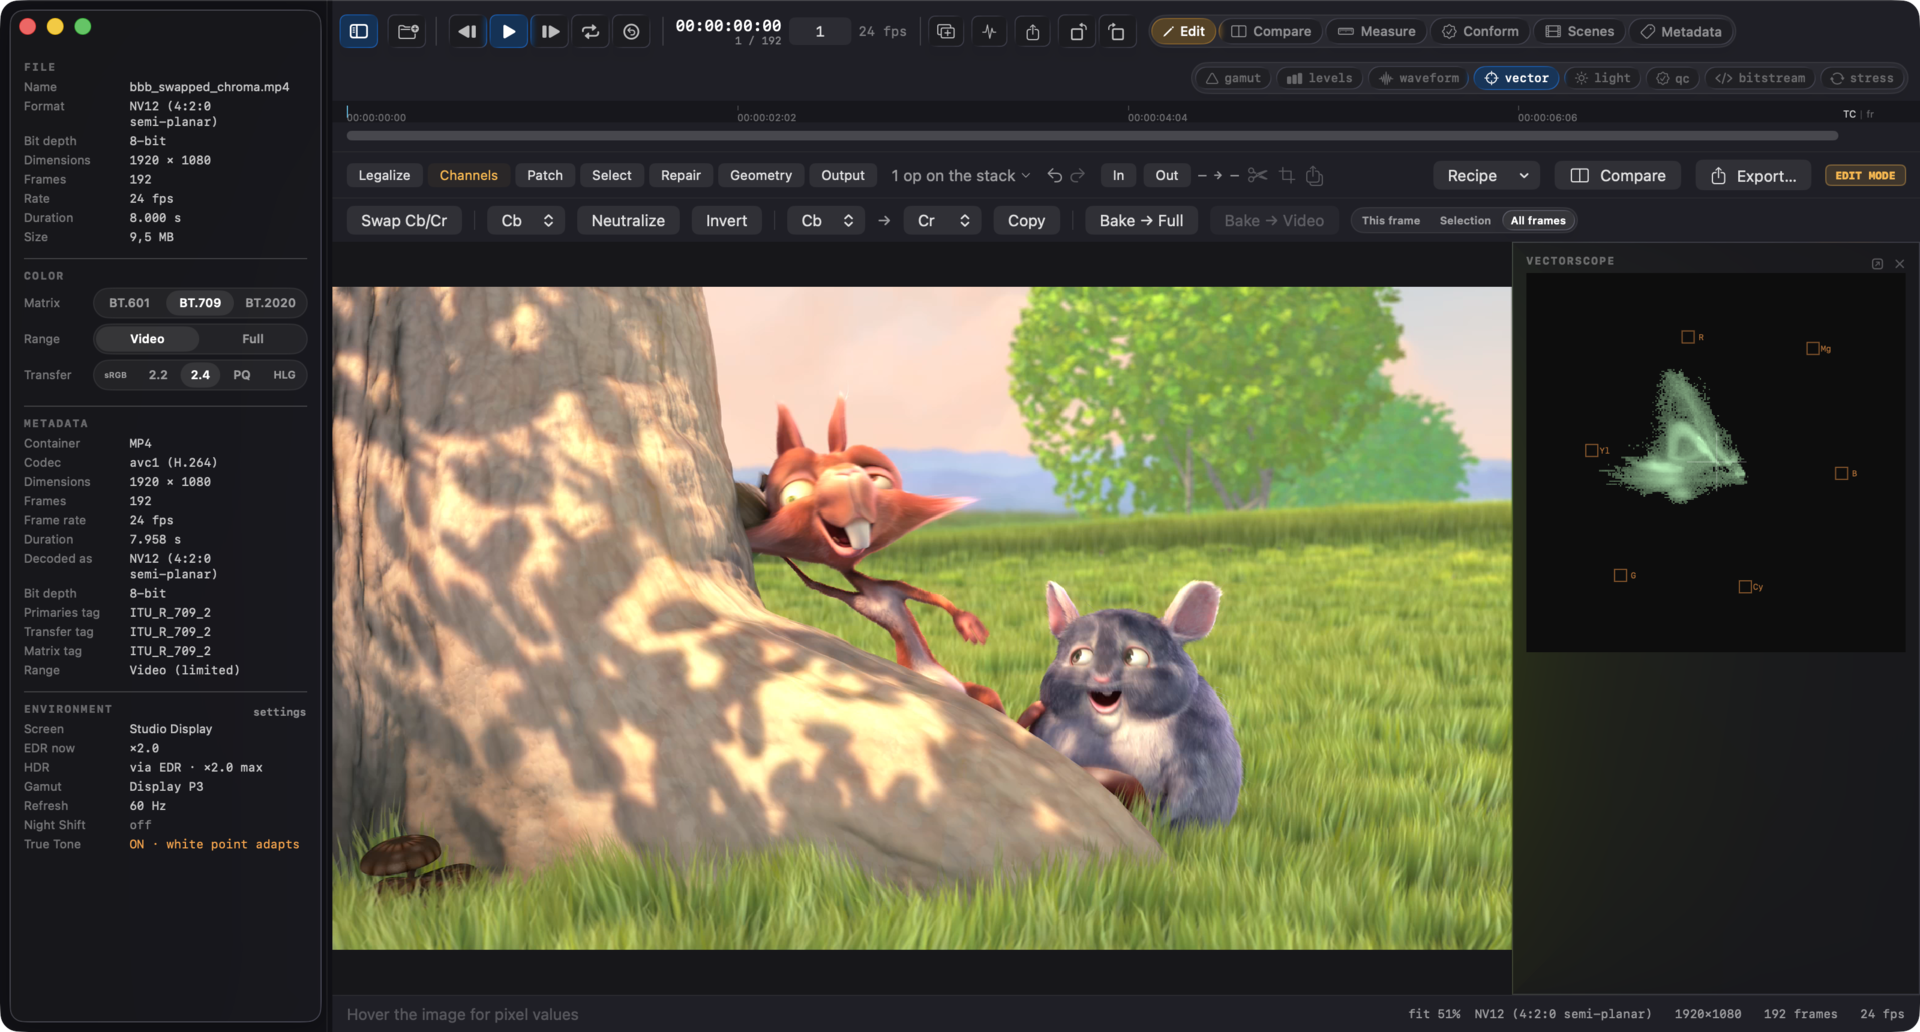The width and height of the screenshot is (1920, 1032).
Task: Undo the last stack operation
Action: tap(1055, 175)
